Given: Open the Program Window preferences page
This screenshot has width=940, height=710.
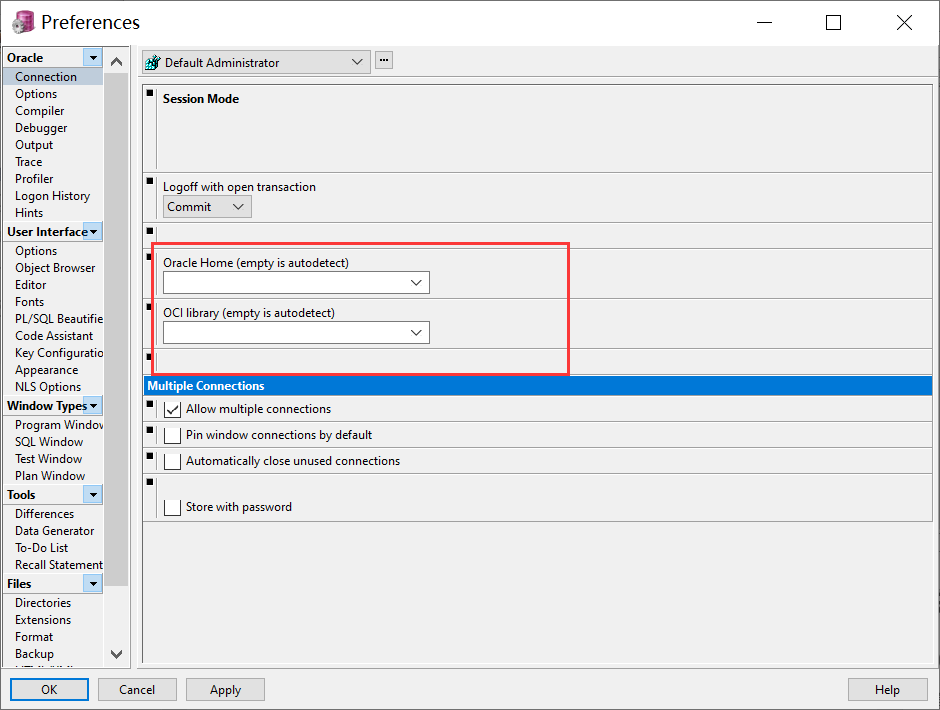Looking at the screenshot, I should point(59,425).
